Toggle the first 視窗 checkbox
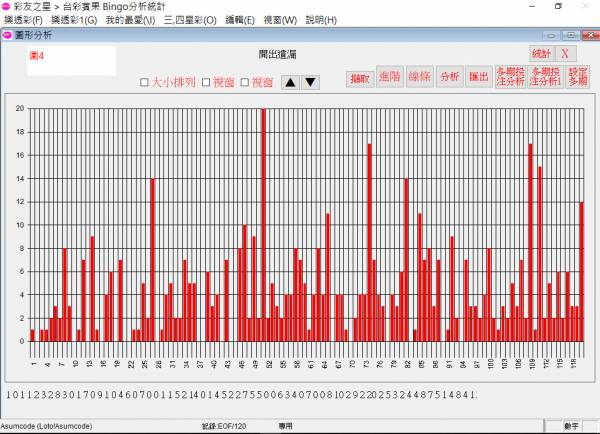The image size is (600, 434). point(207,82)
